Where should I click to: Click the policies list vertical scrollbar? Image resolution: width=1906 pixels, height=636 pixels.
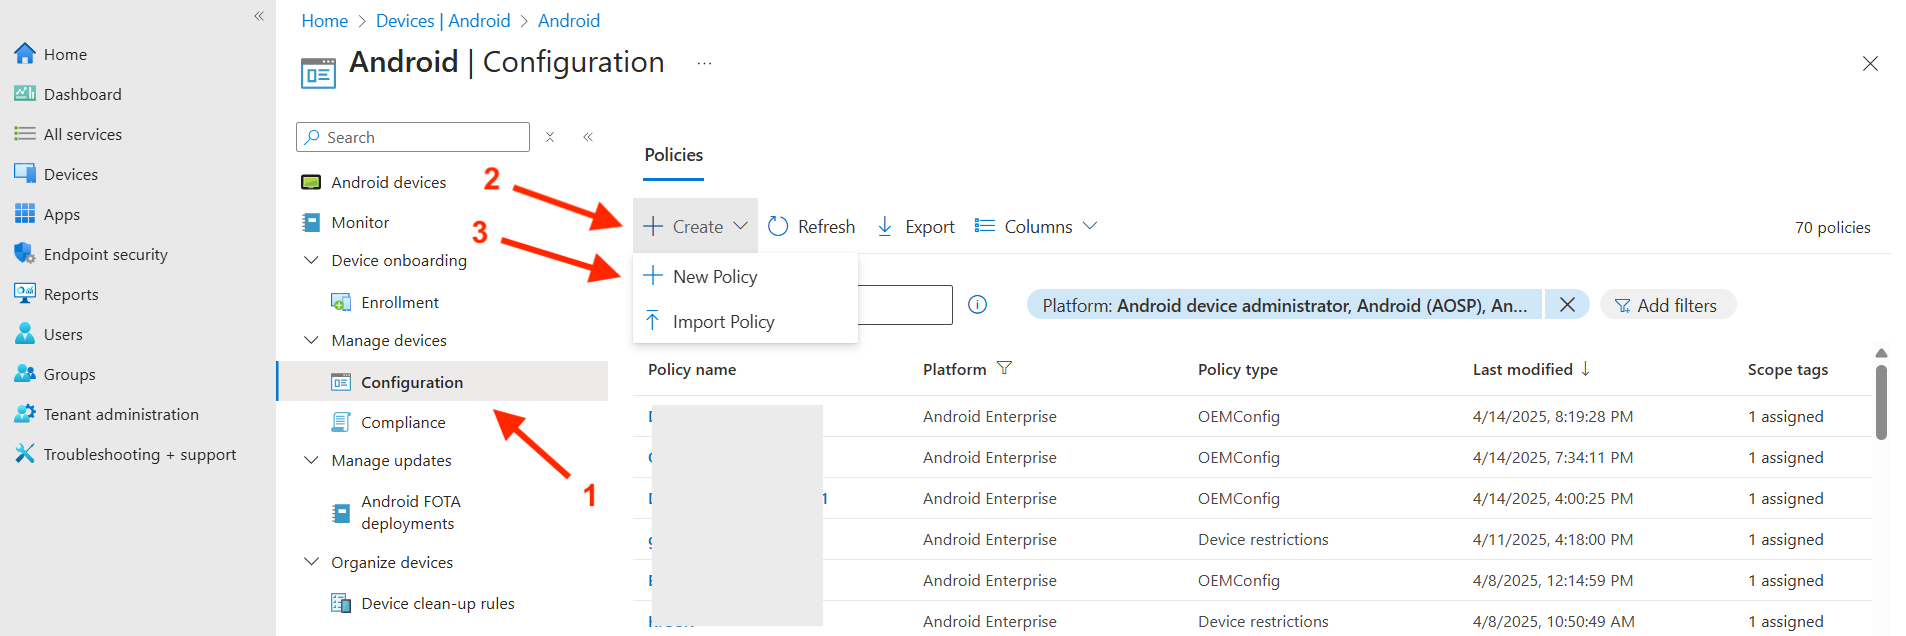pos(1881,402)
